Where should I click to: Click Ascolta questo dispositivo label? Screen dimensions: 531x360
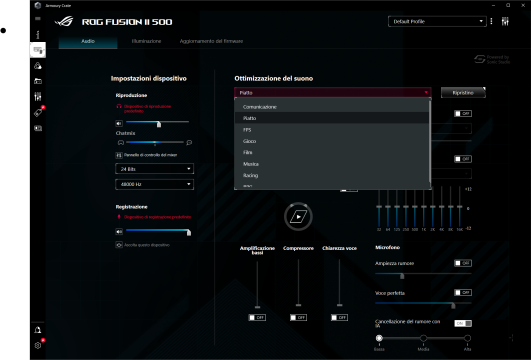tap(147, 245)
